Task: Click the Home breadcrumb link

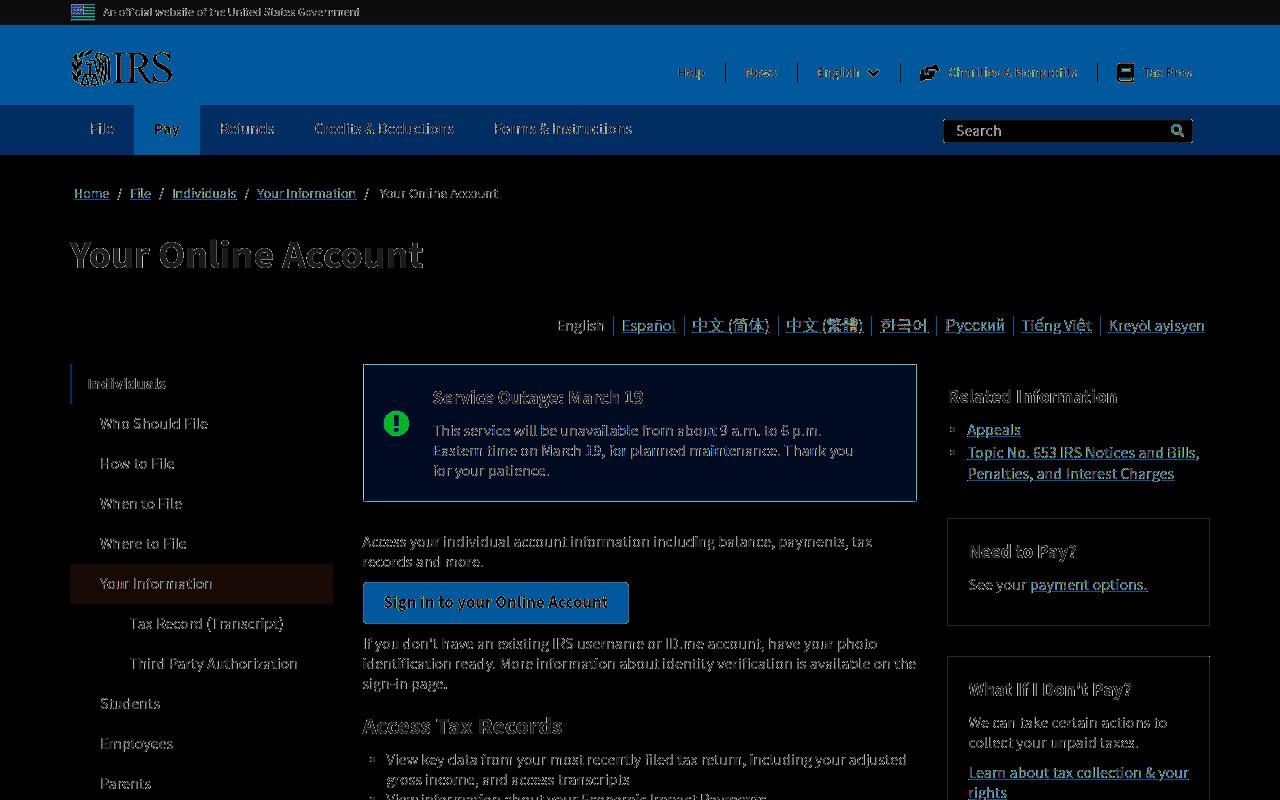Action: pos(92,193)
